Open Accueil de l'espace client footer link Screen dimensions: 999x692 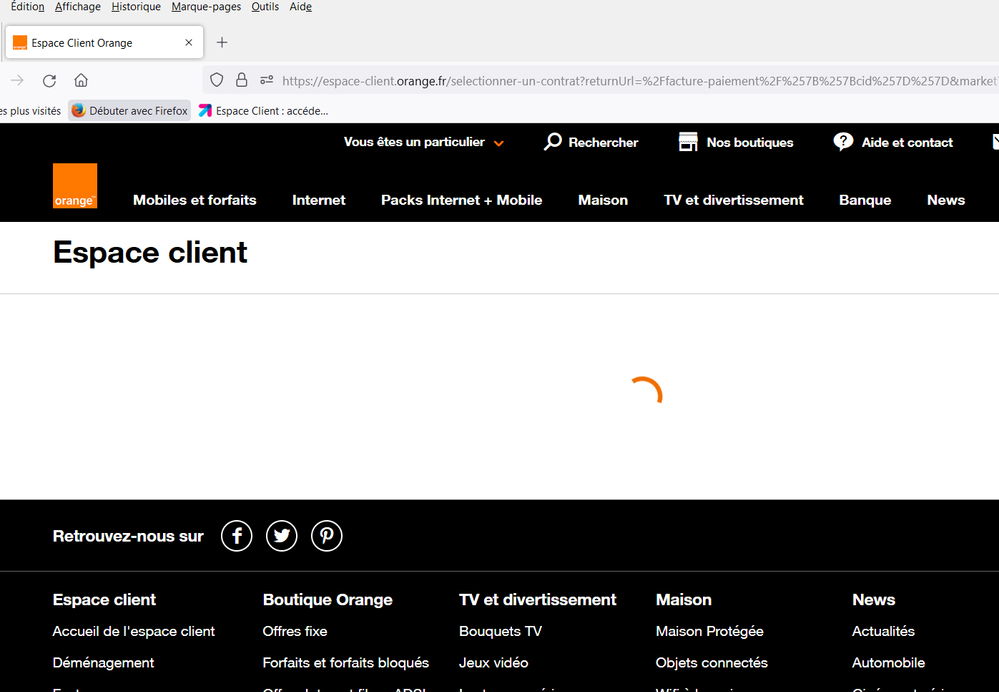134,631
